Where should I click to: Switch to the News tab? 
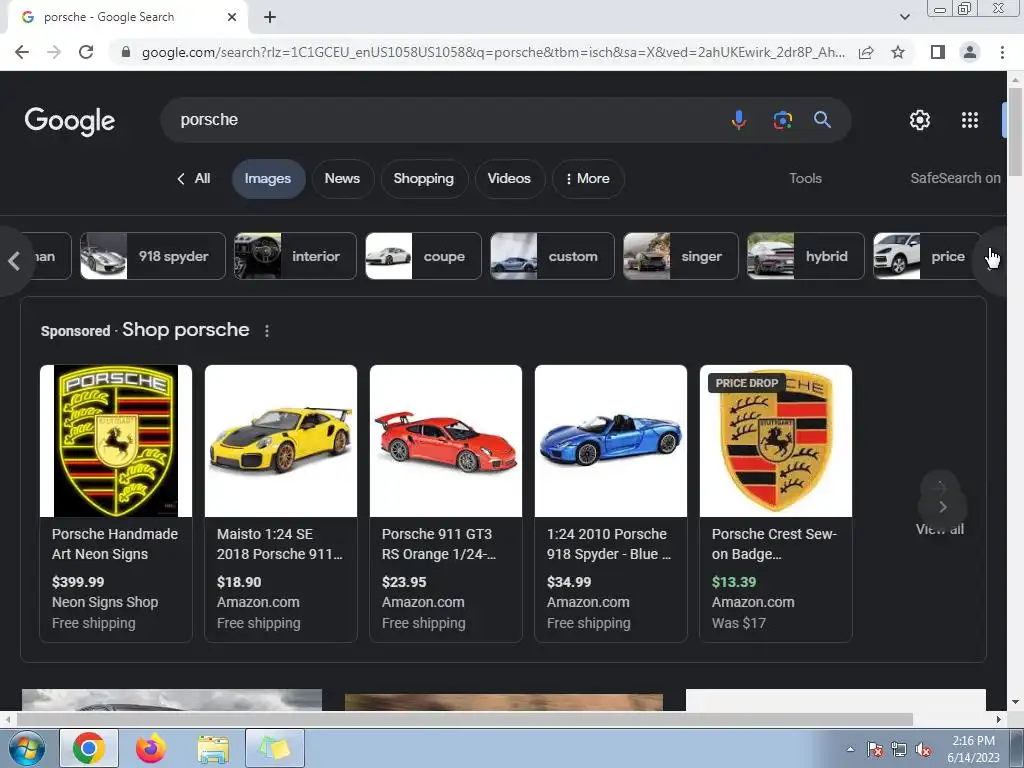pos(342,178)
